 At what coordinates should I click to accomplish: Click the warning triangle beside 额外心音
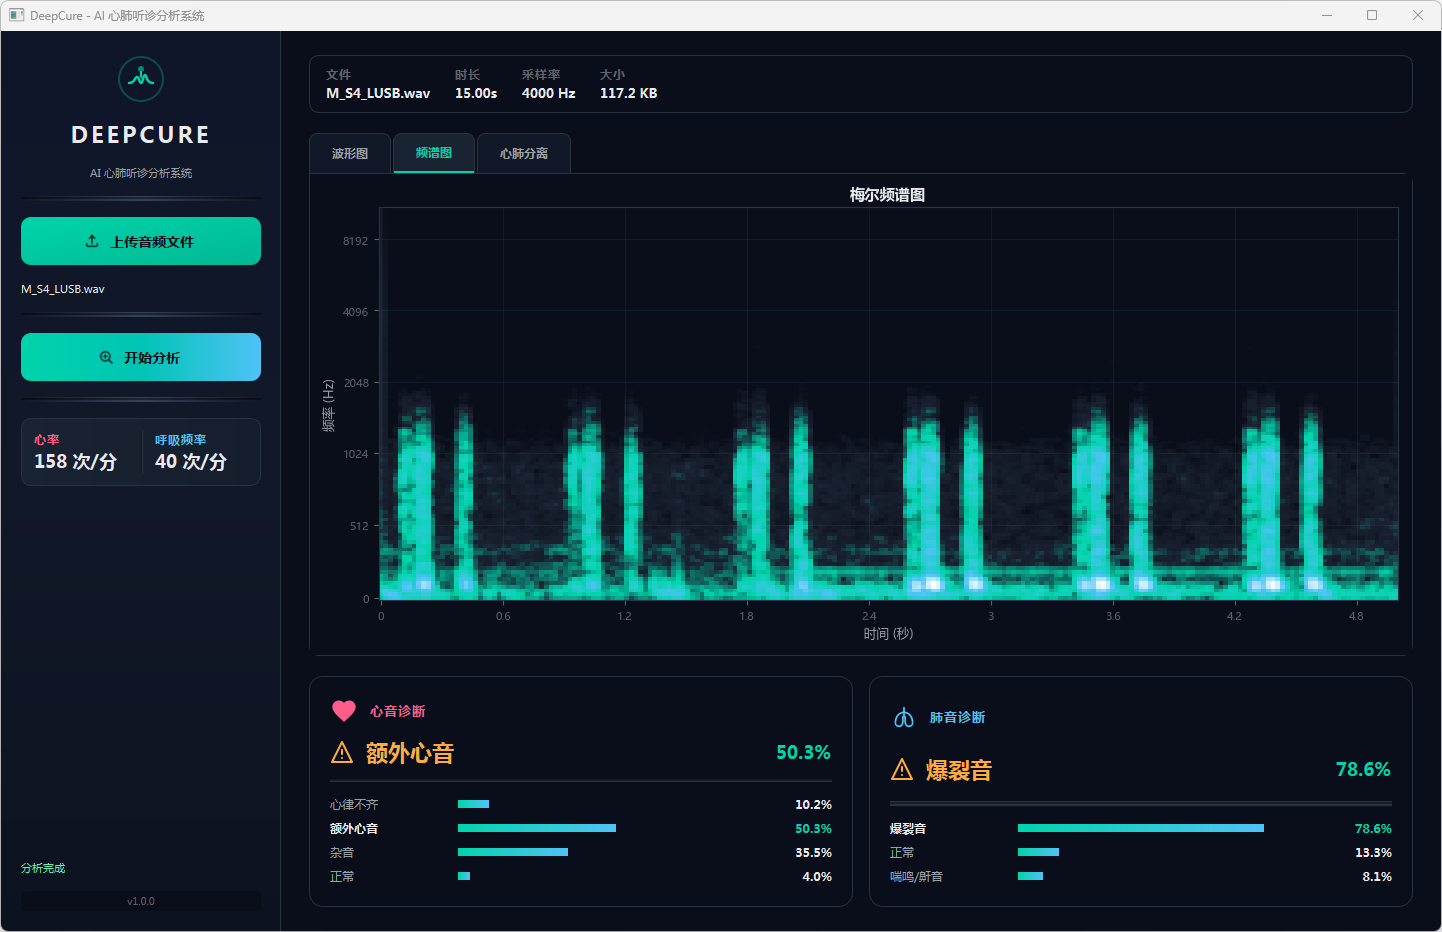[x=342, y=753]
